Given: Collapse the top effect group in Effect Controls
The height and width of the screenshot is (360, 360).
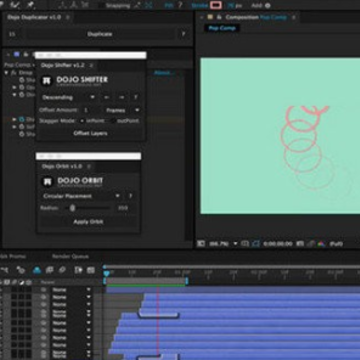Looking at the screenshot, I should pyautogui.click(x=7, y=72).
